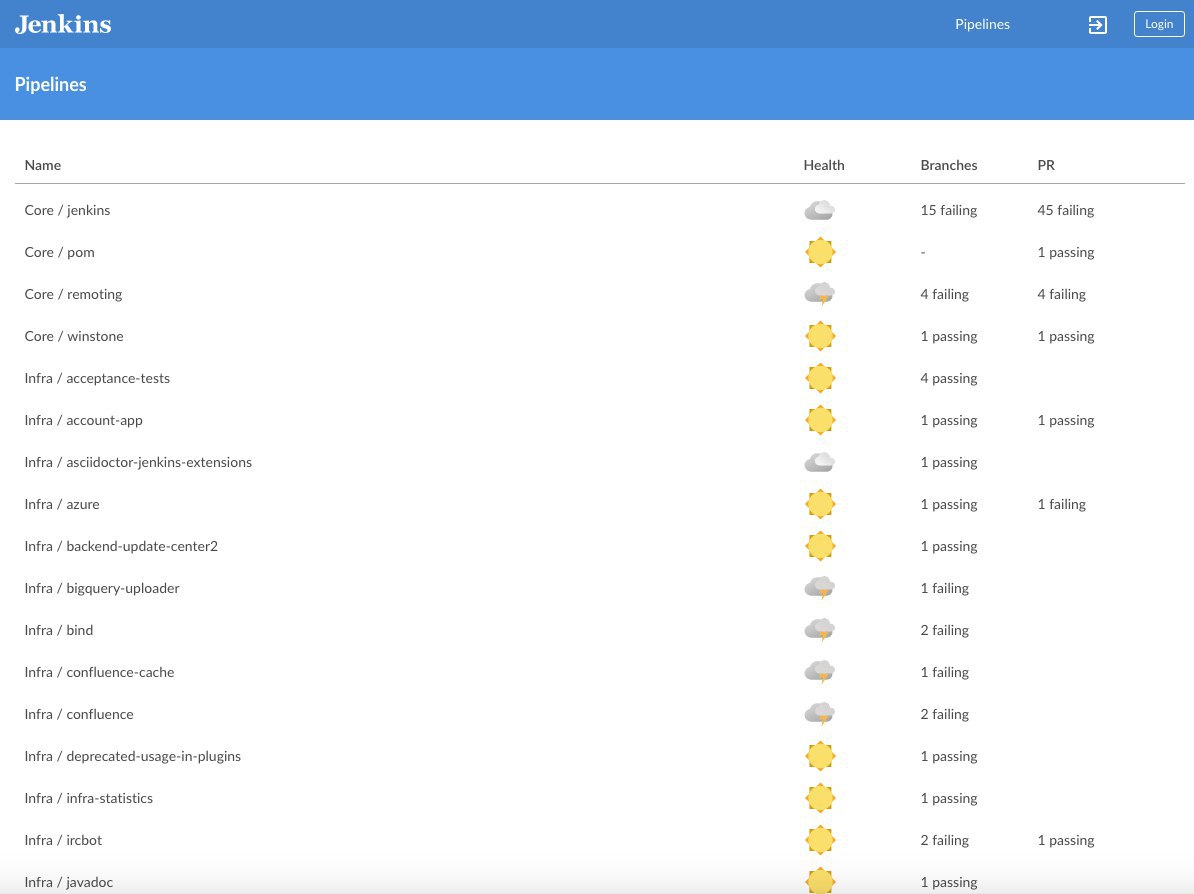Click '1 passing' PR for Infra / ircbot
This screenshot has width=1194, height=894.
click(1065, 840)
